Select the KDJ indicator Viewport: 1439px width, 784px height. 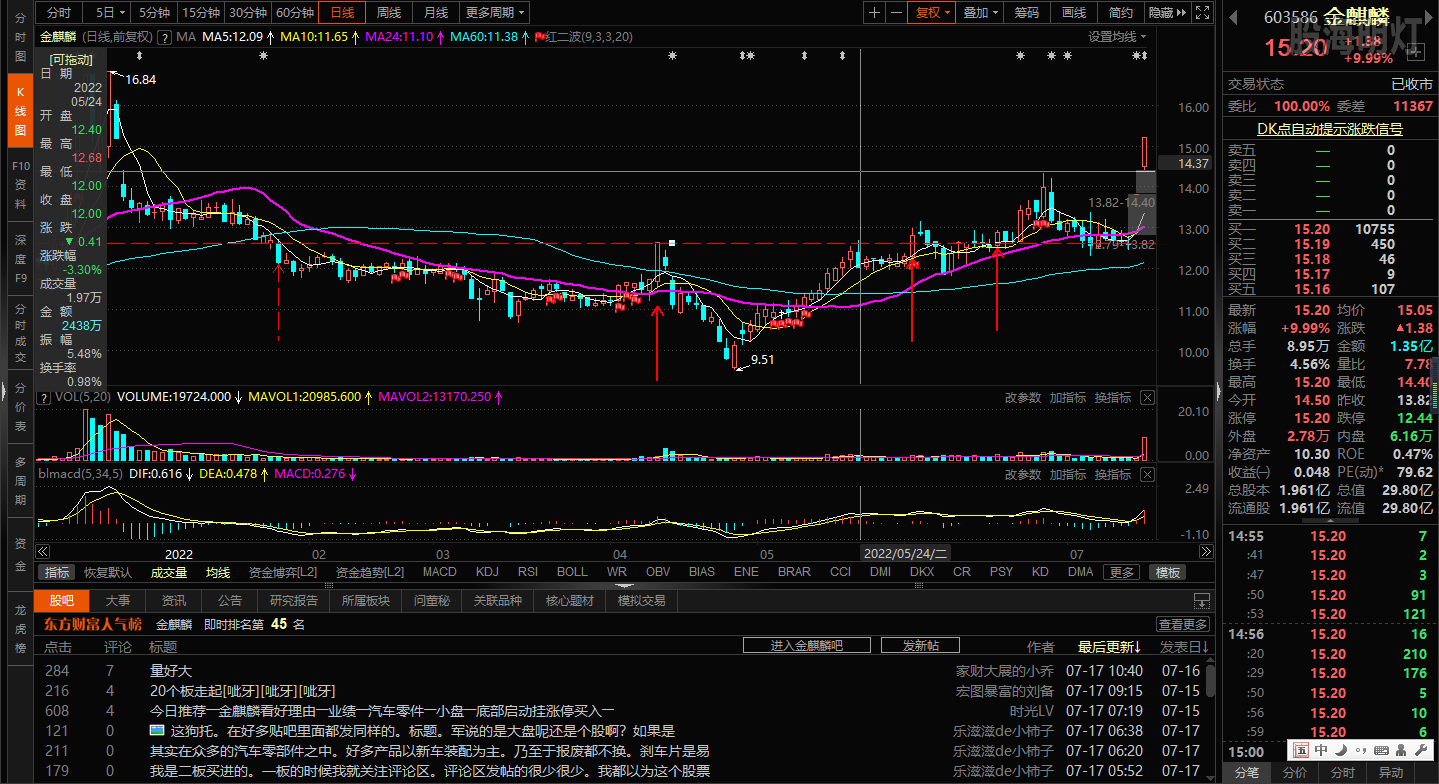(486, 572)
